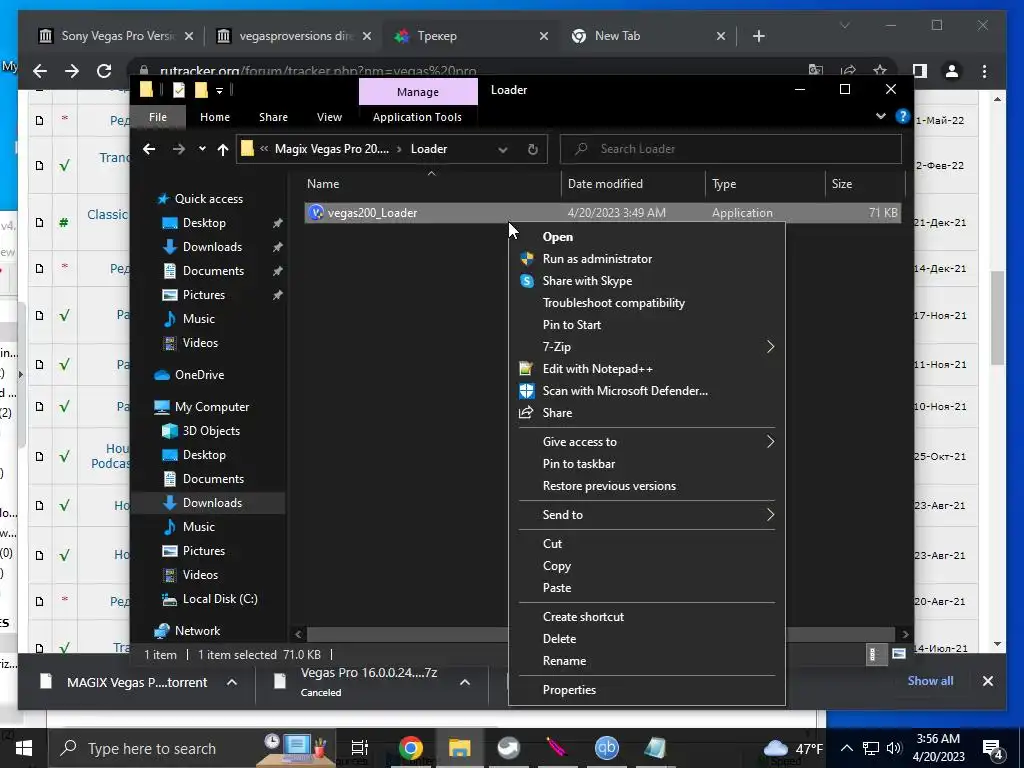Open the Windows Start menu
Viewport: 1024px width, 768px height.
(x=24, y=748)
